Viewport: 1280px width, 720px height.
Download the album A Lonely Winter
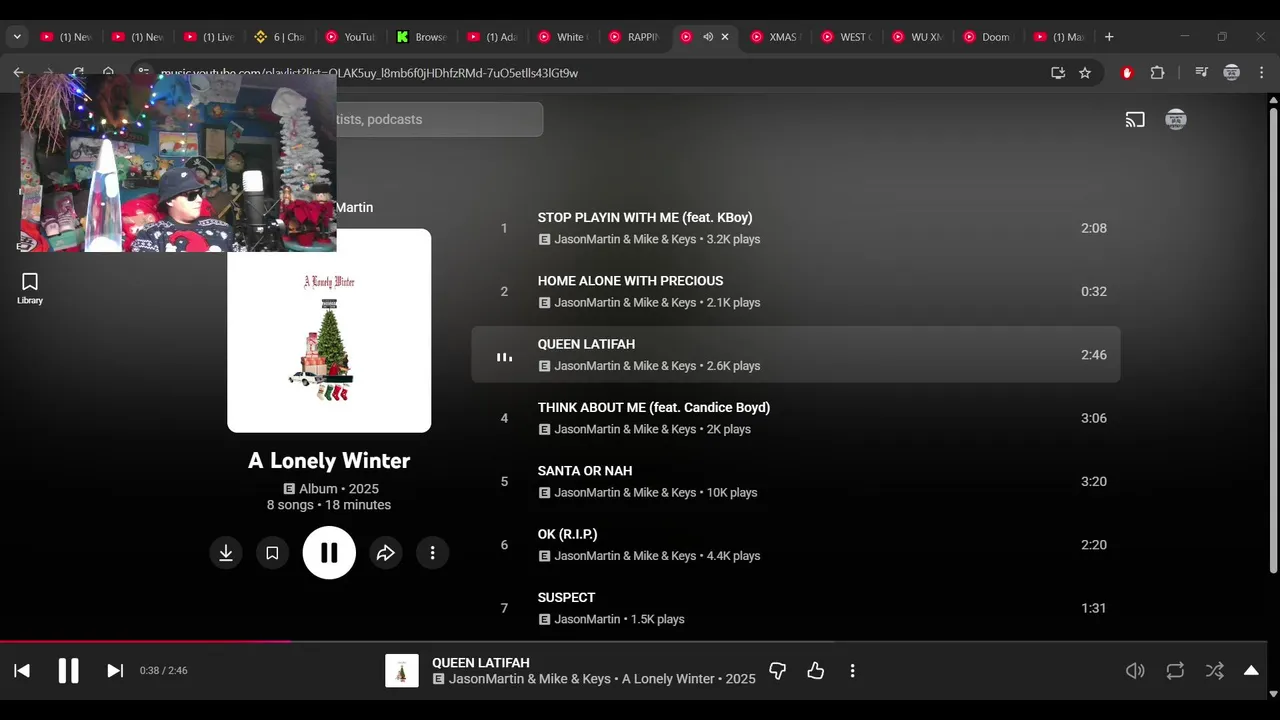click(x=226, y=553)
